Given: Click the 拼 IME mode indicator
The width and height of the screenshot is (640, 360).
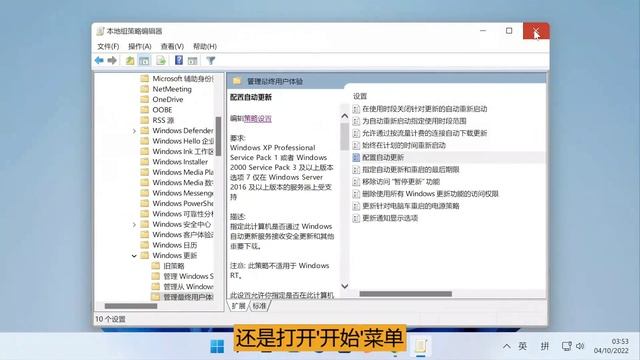Looking at the screenshot, I should [544, 346].
